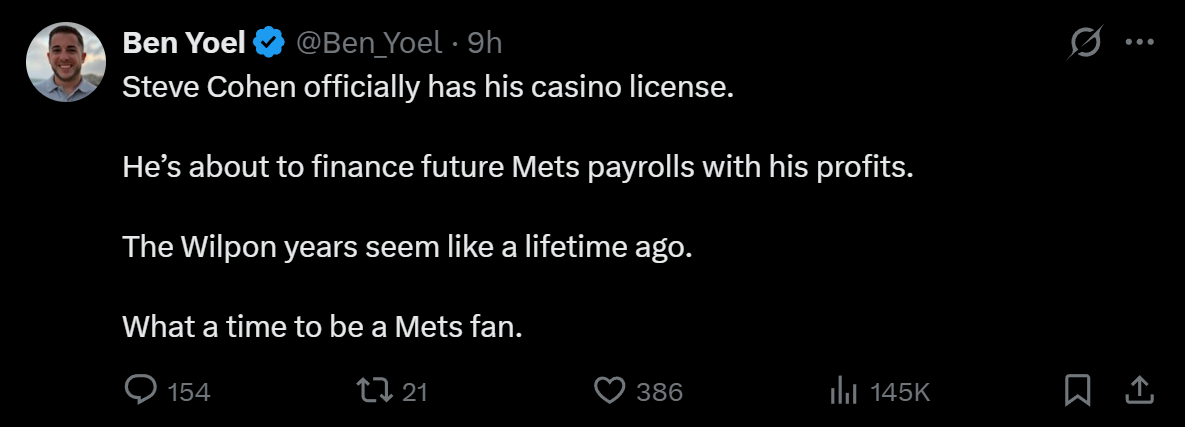Image resolution: width=1185 pixels, height=427 pixels.
Task: Click the Grok explain post icon
Action: [x=1085, y=42]
